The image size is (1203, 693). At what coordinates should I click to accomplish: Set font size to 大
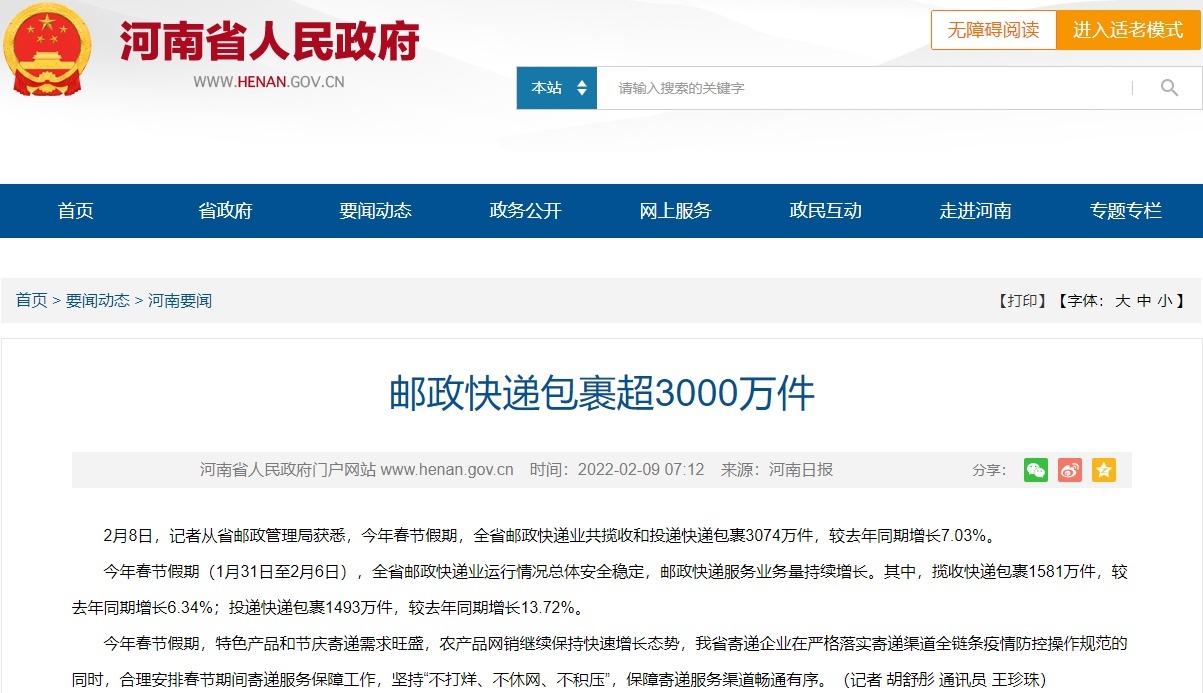[1122, 301]
